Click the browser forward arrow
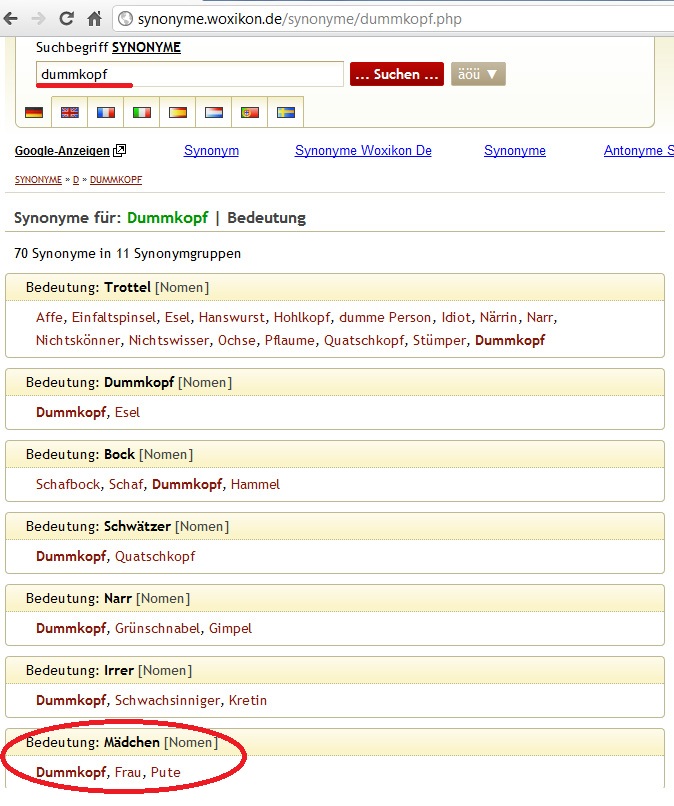Image resolution: width=674 pixels, height=806 pixels. coord(40,19)
